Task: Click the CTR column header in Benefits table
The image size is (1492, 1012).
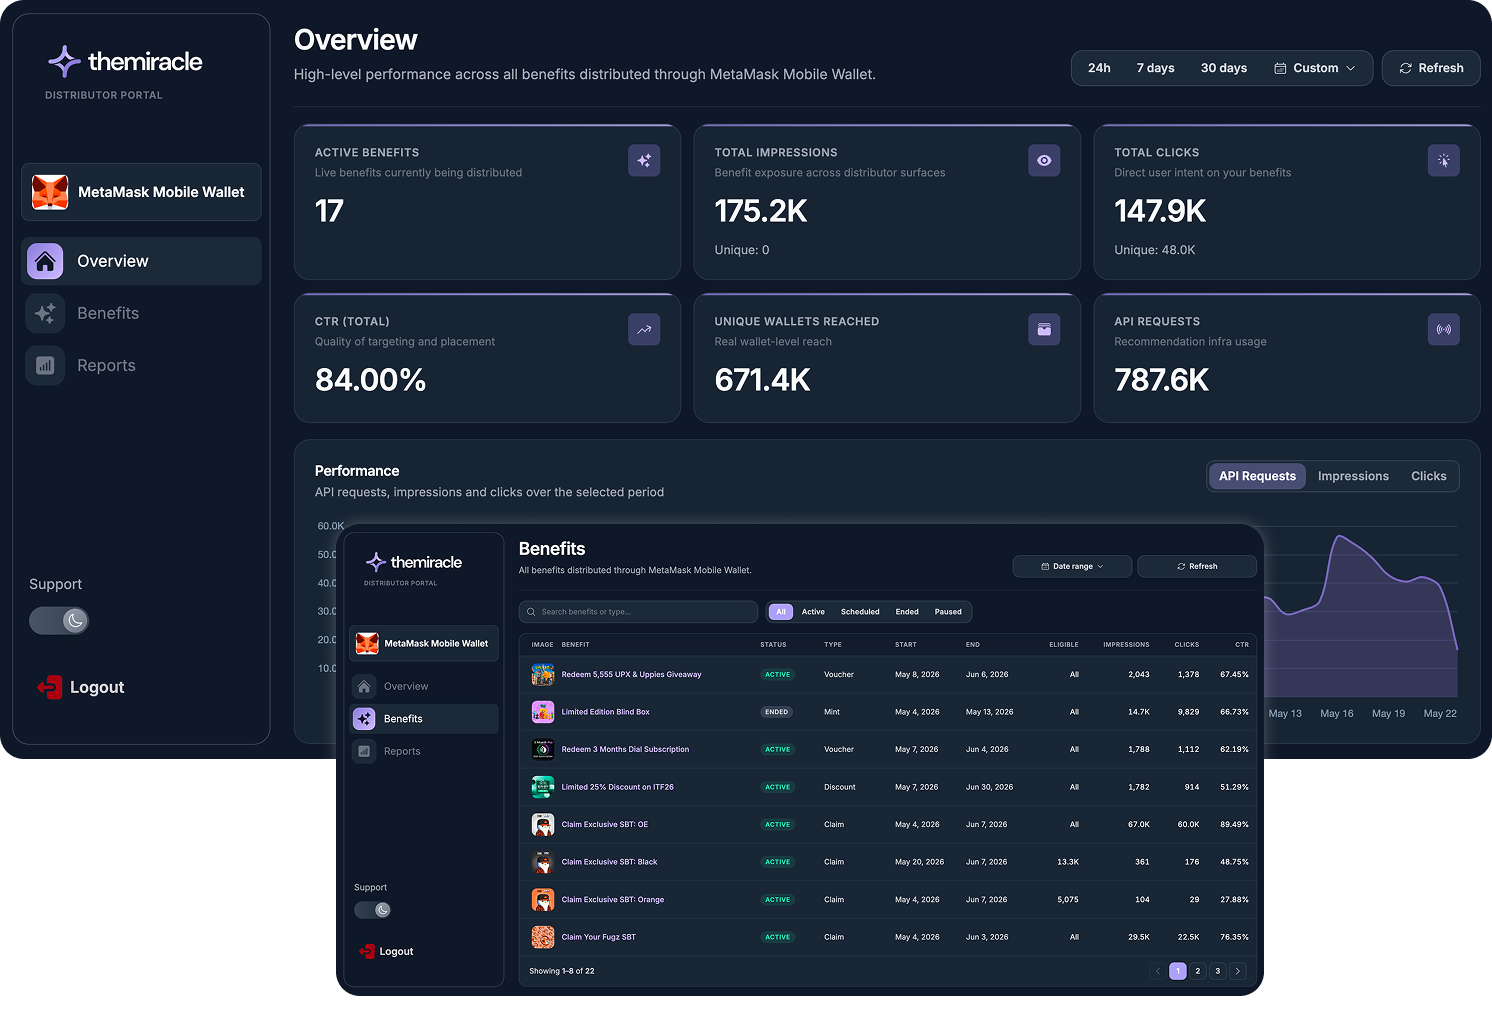Action: click(1242, 645)
